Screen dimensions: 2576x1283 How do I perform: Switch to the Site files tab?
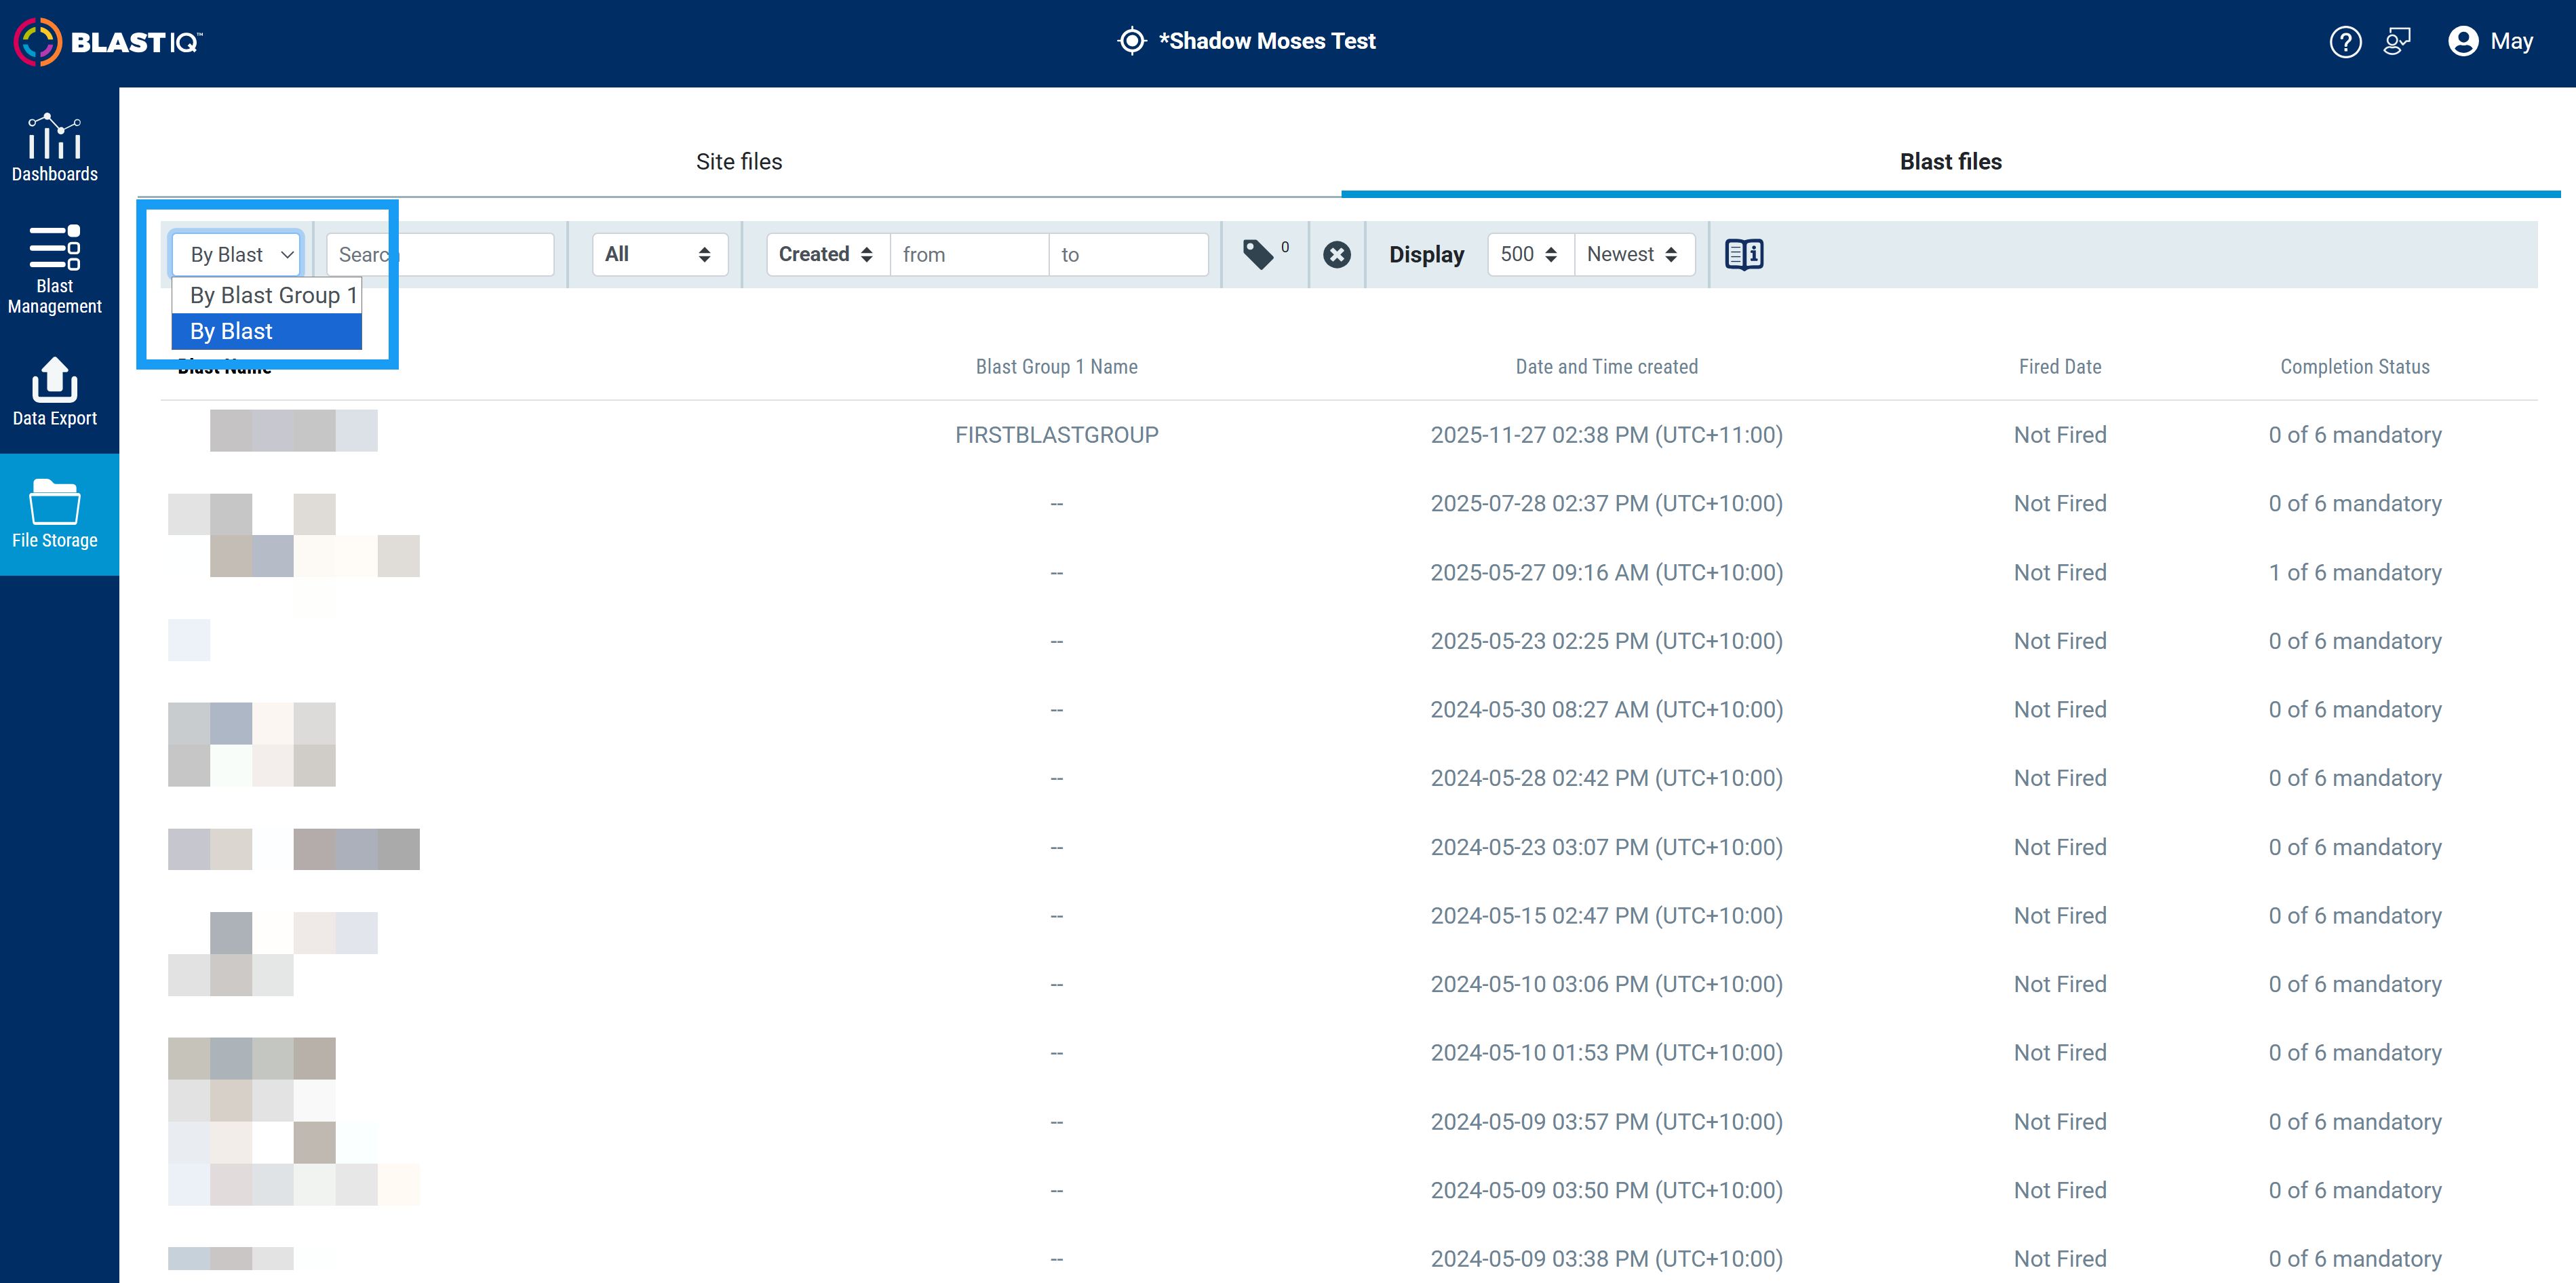[x=739, y=162]
